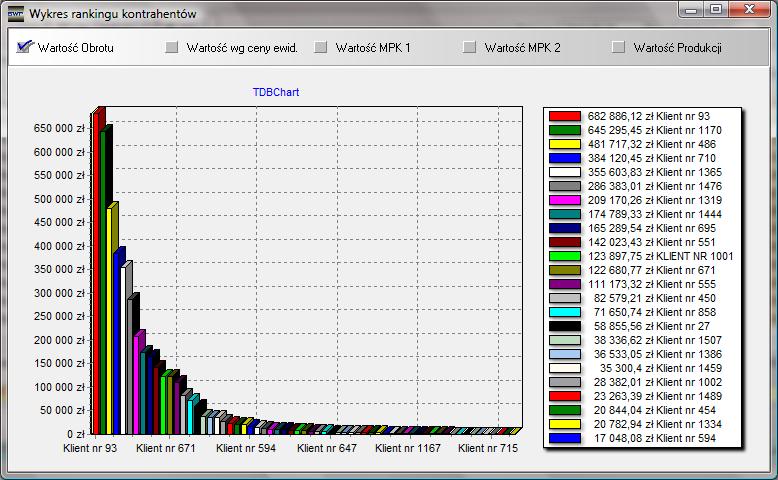This screenshot has height=480, width=778.
Task: Select legend entry 20 844,04 zł Klient nr 454
Action: point(654,410)
